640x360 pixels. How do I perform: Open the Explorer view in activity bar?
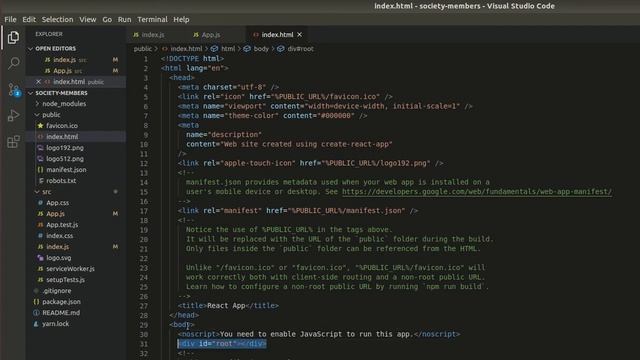(13, 38)
